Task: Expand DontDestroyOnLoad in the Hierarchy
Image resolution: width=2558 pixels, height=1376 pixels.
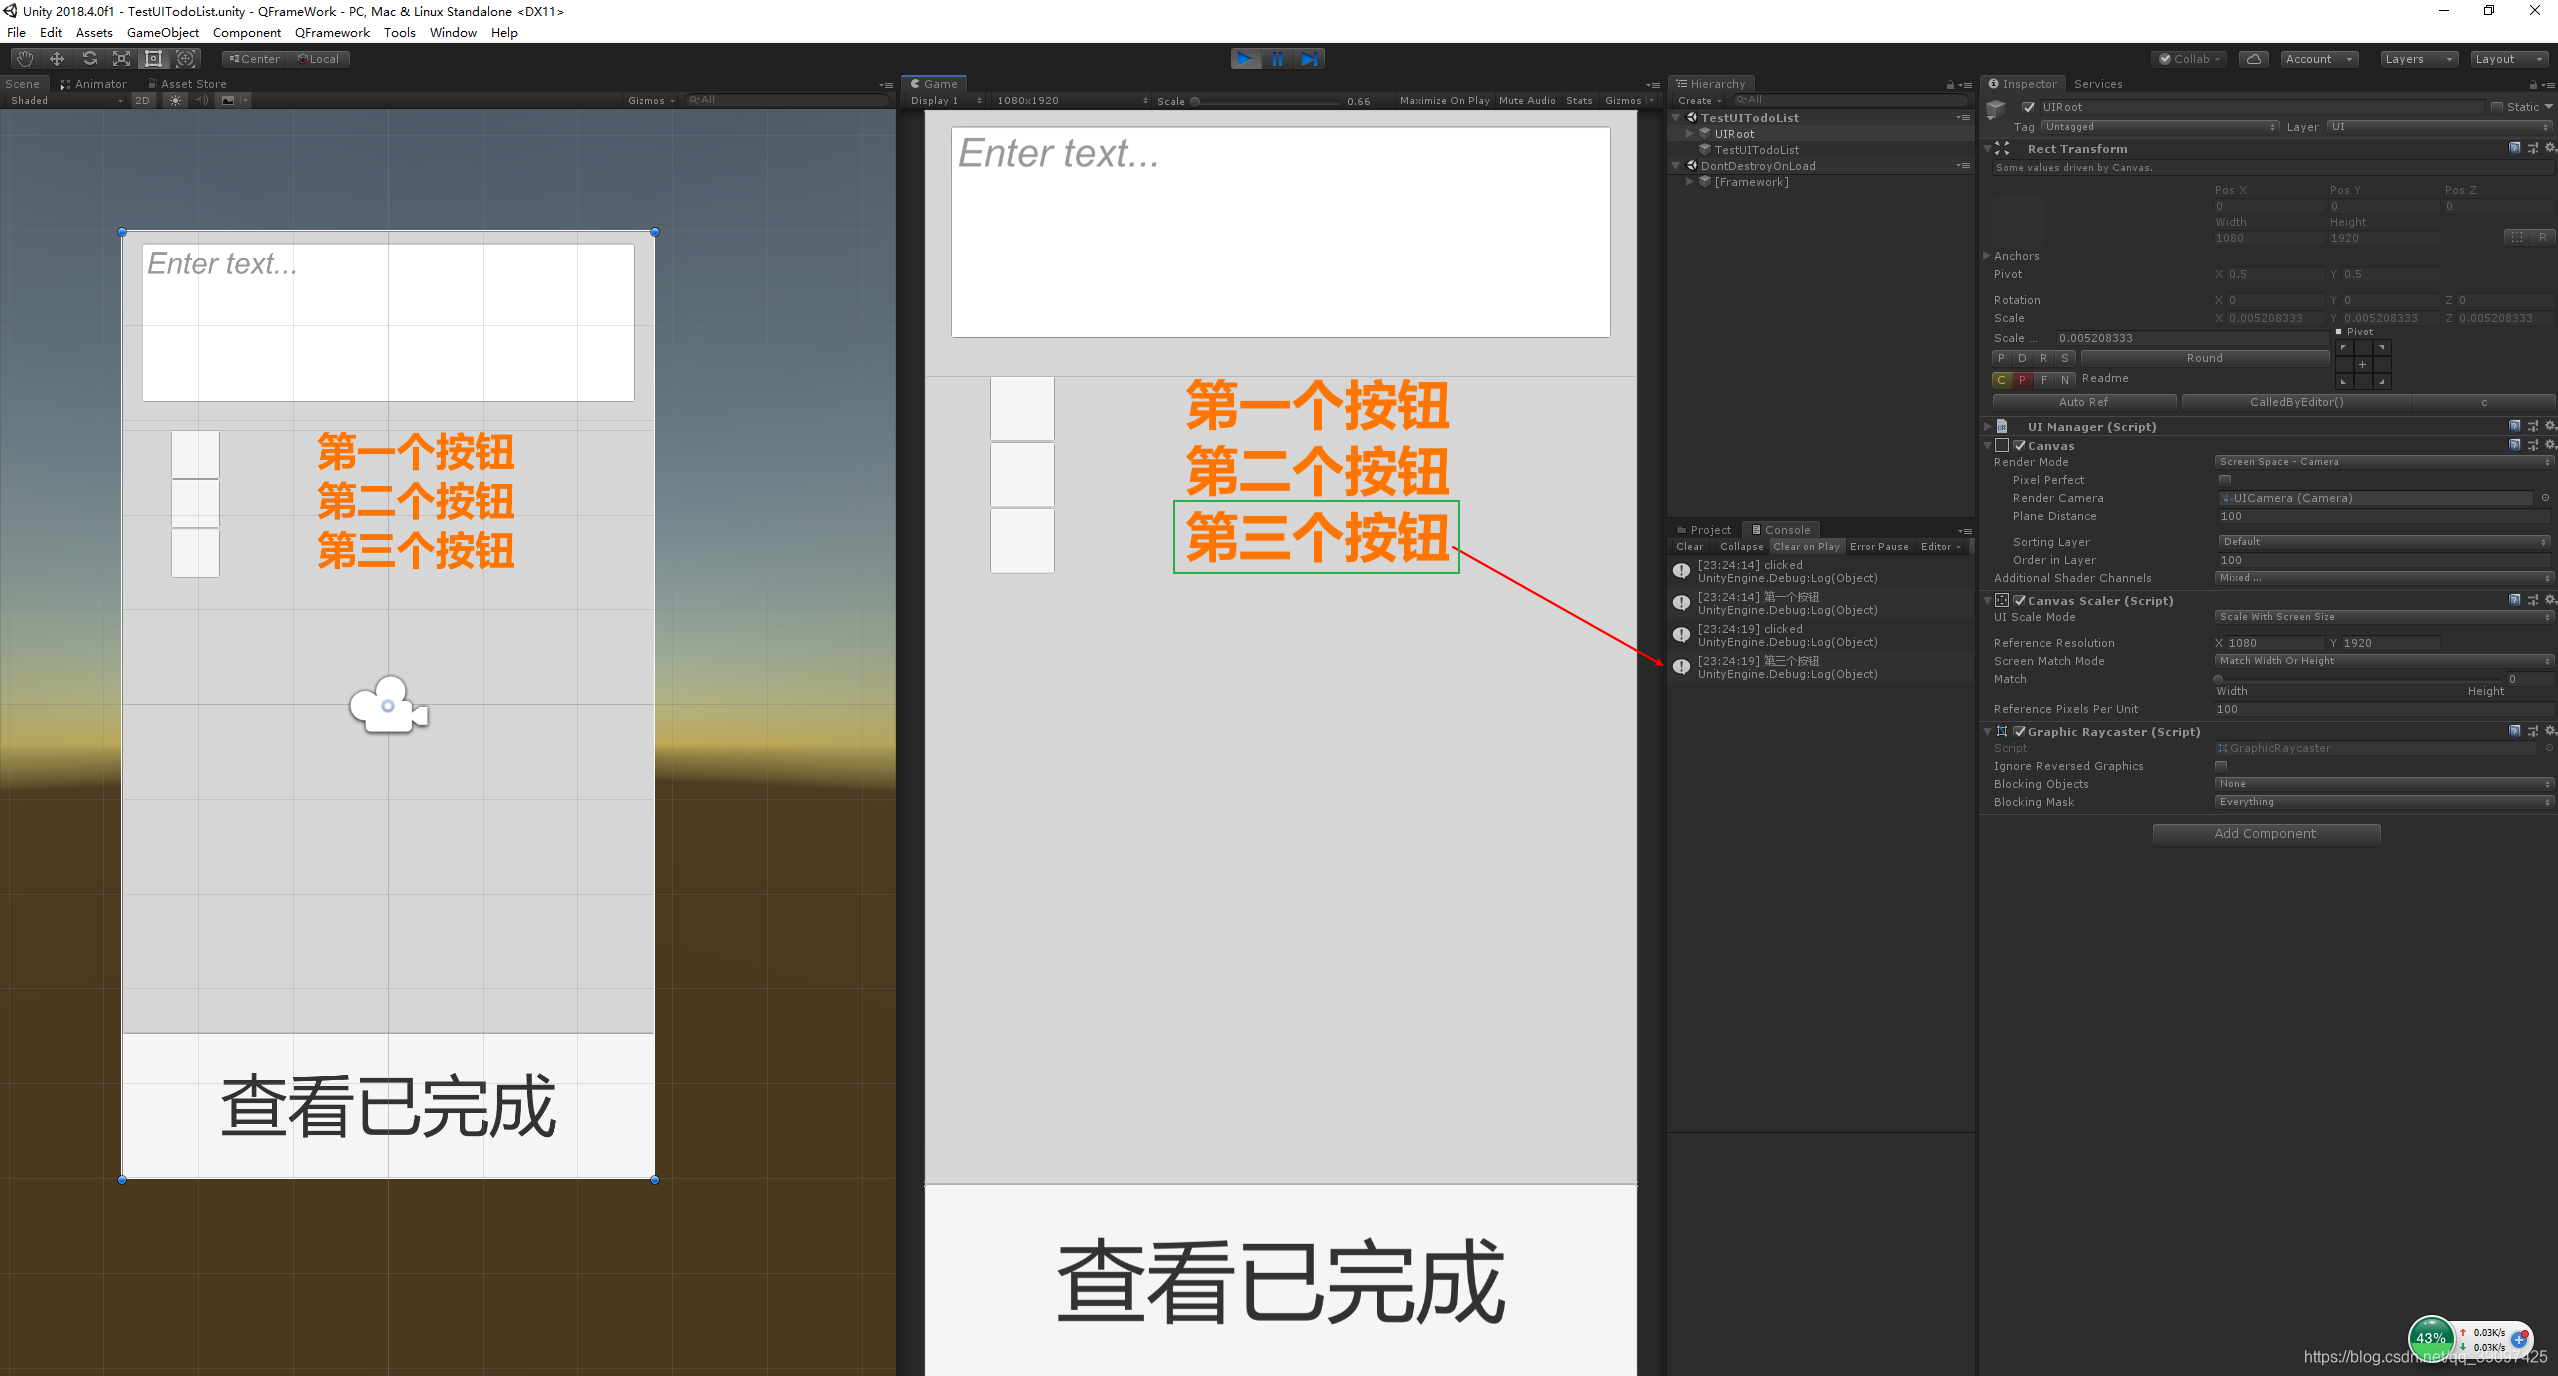Action: point(1676,165)
